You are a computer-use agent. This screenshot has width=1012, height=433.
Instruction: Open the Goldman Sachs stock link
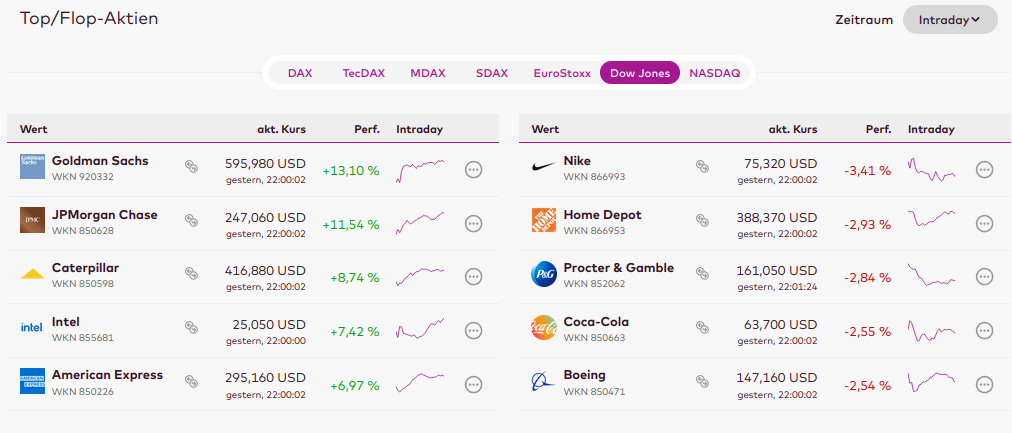pos(100,161)
